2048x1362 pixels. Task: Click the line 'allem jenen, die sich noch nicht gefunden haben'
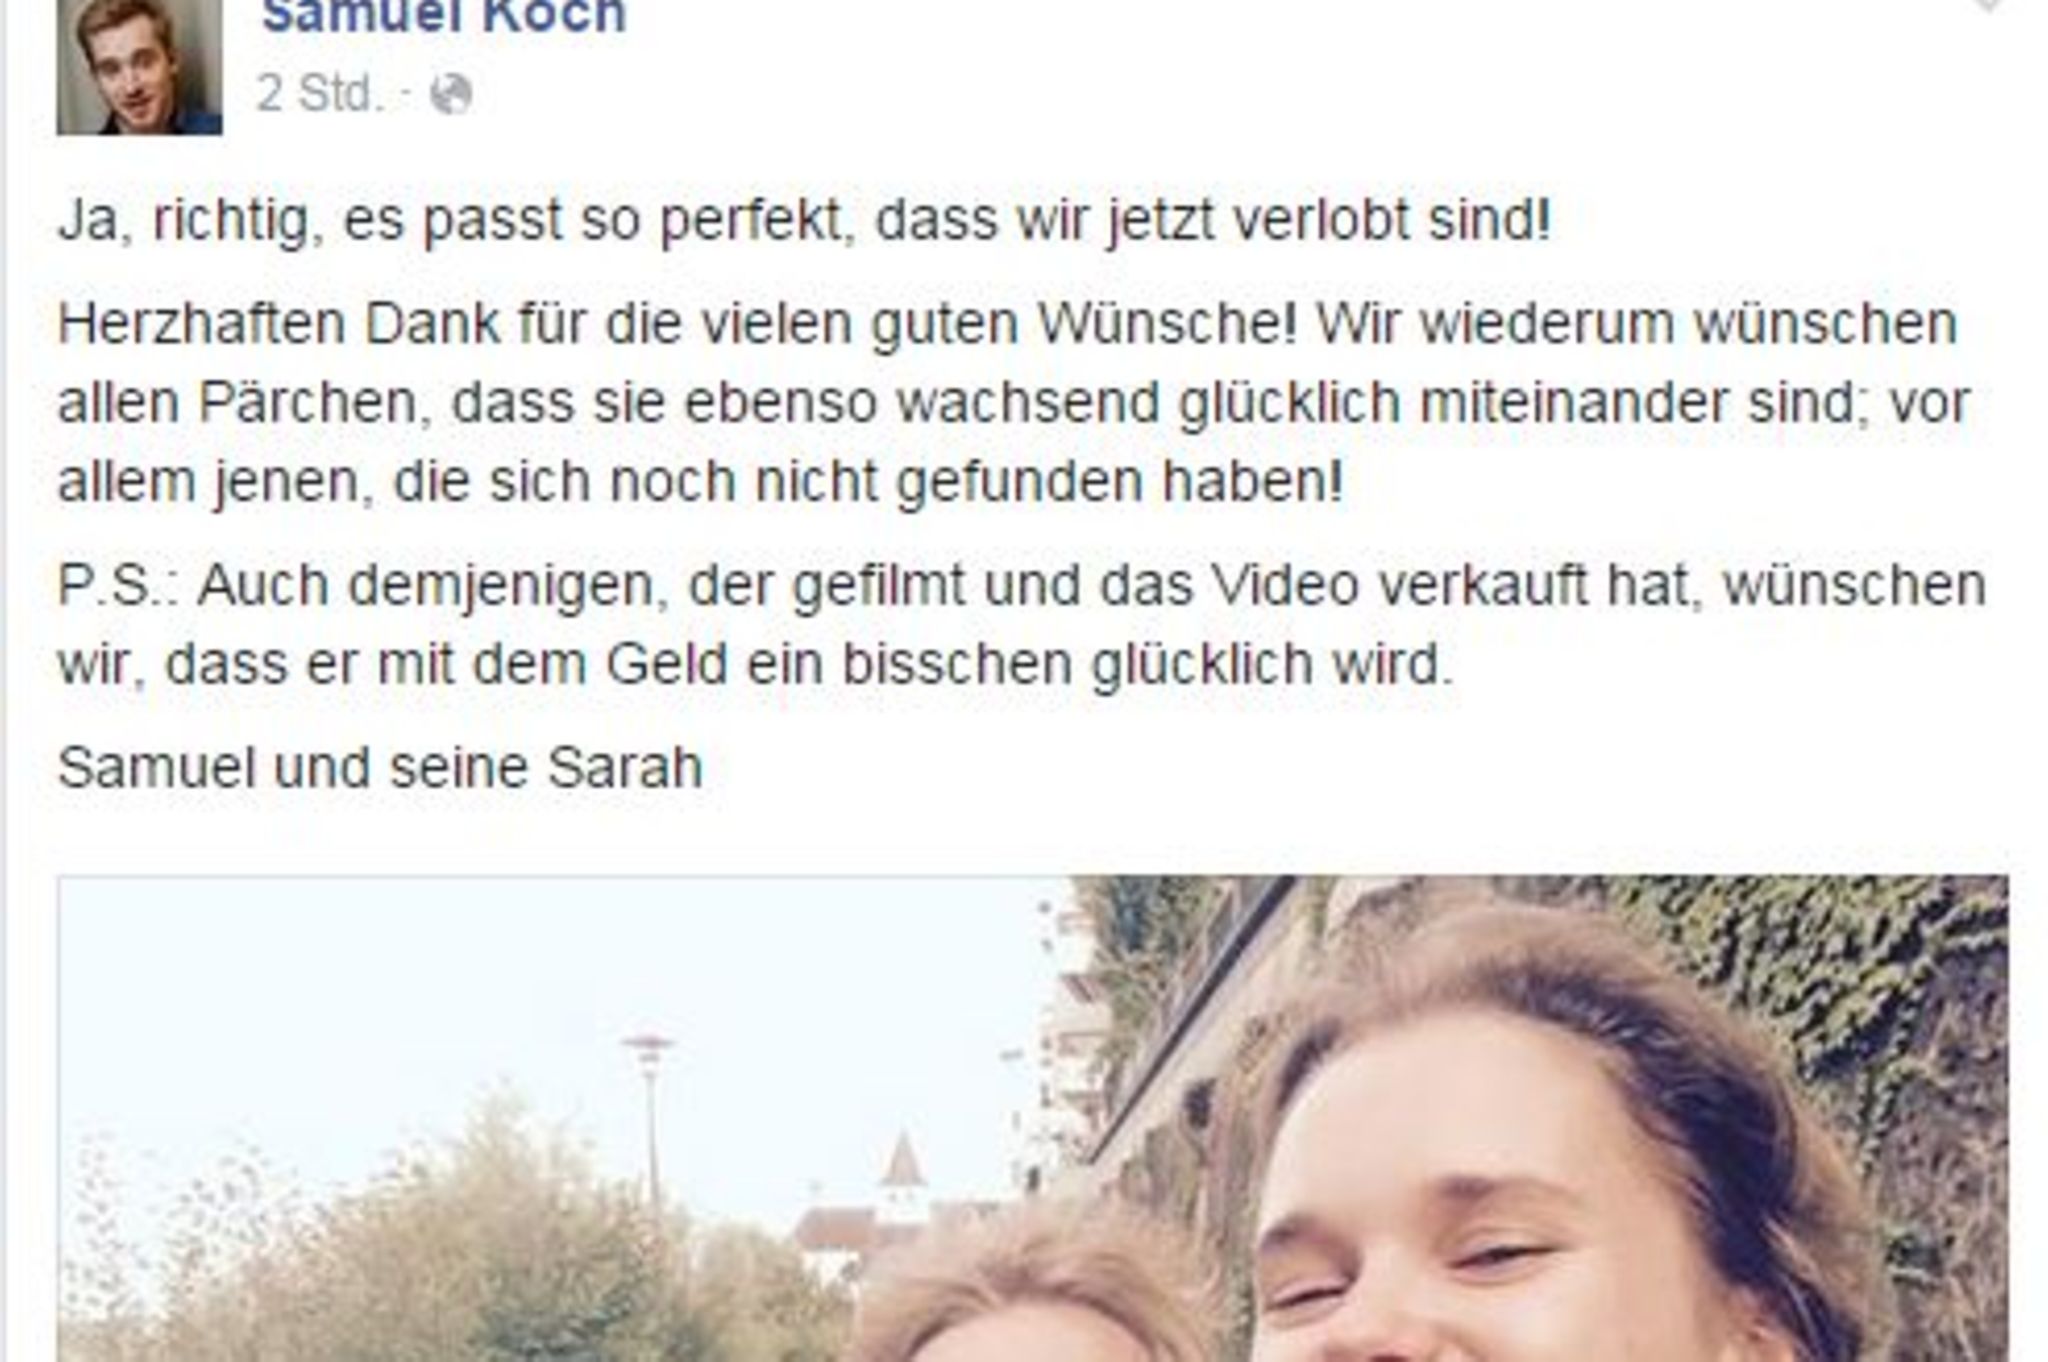click(701, 483)
